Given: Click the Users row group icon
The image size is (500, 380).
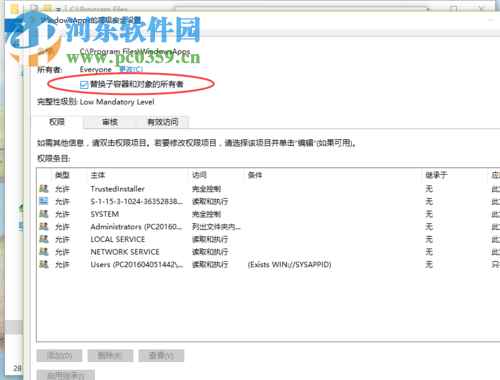Looking at the screenshot, I should [44, 264].
